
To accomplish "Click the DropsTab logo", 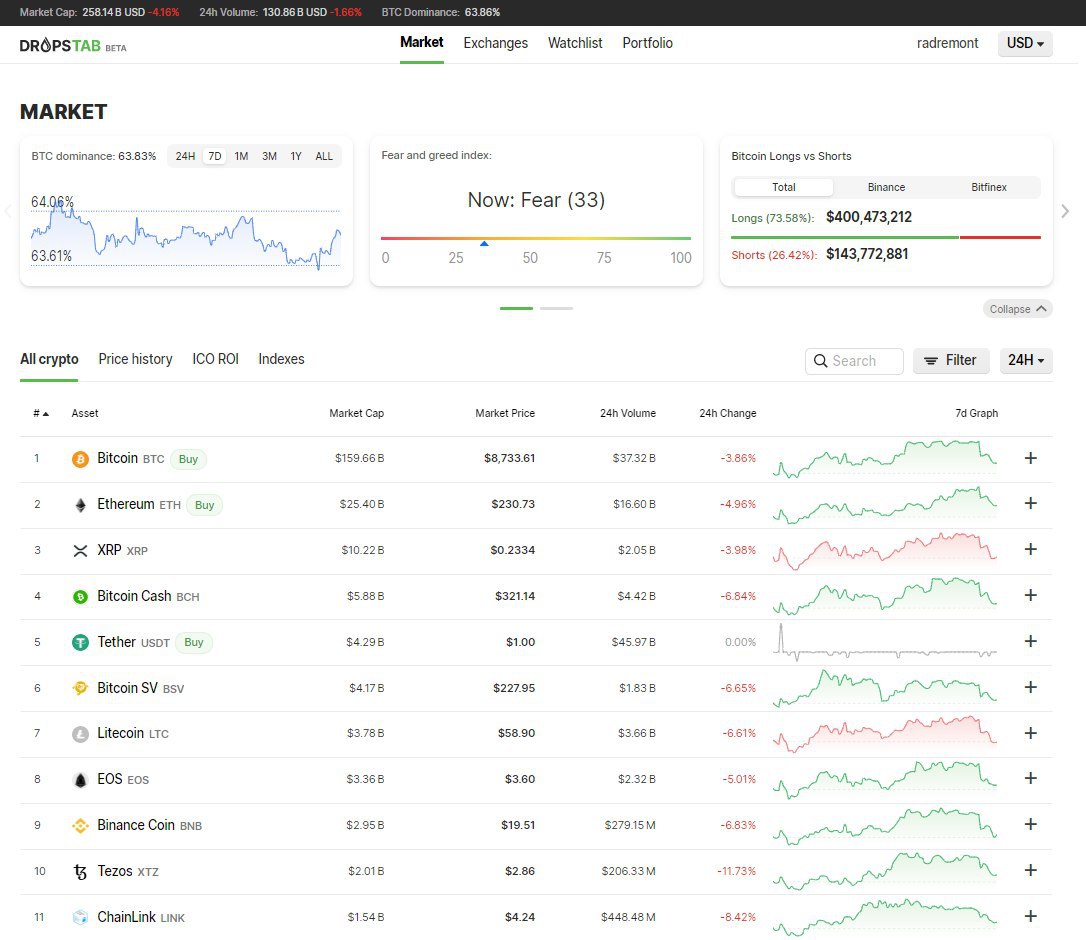I will tap(73, 46).
